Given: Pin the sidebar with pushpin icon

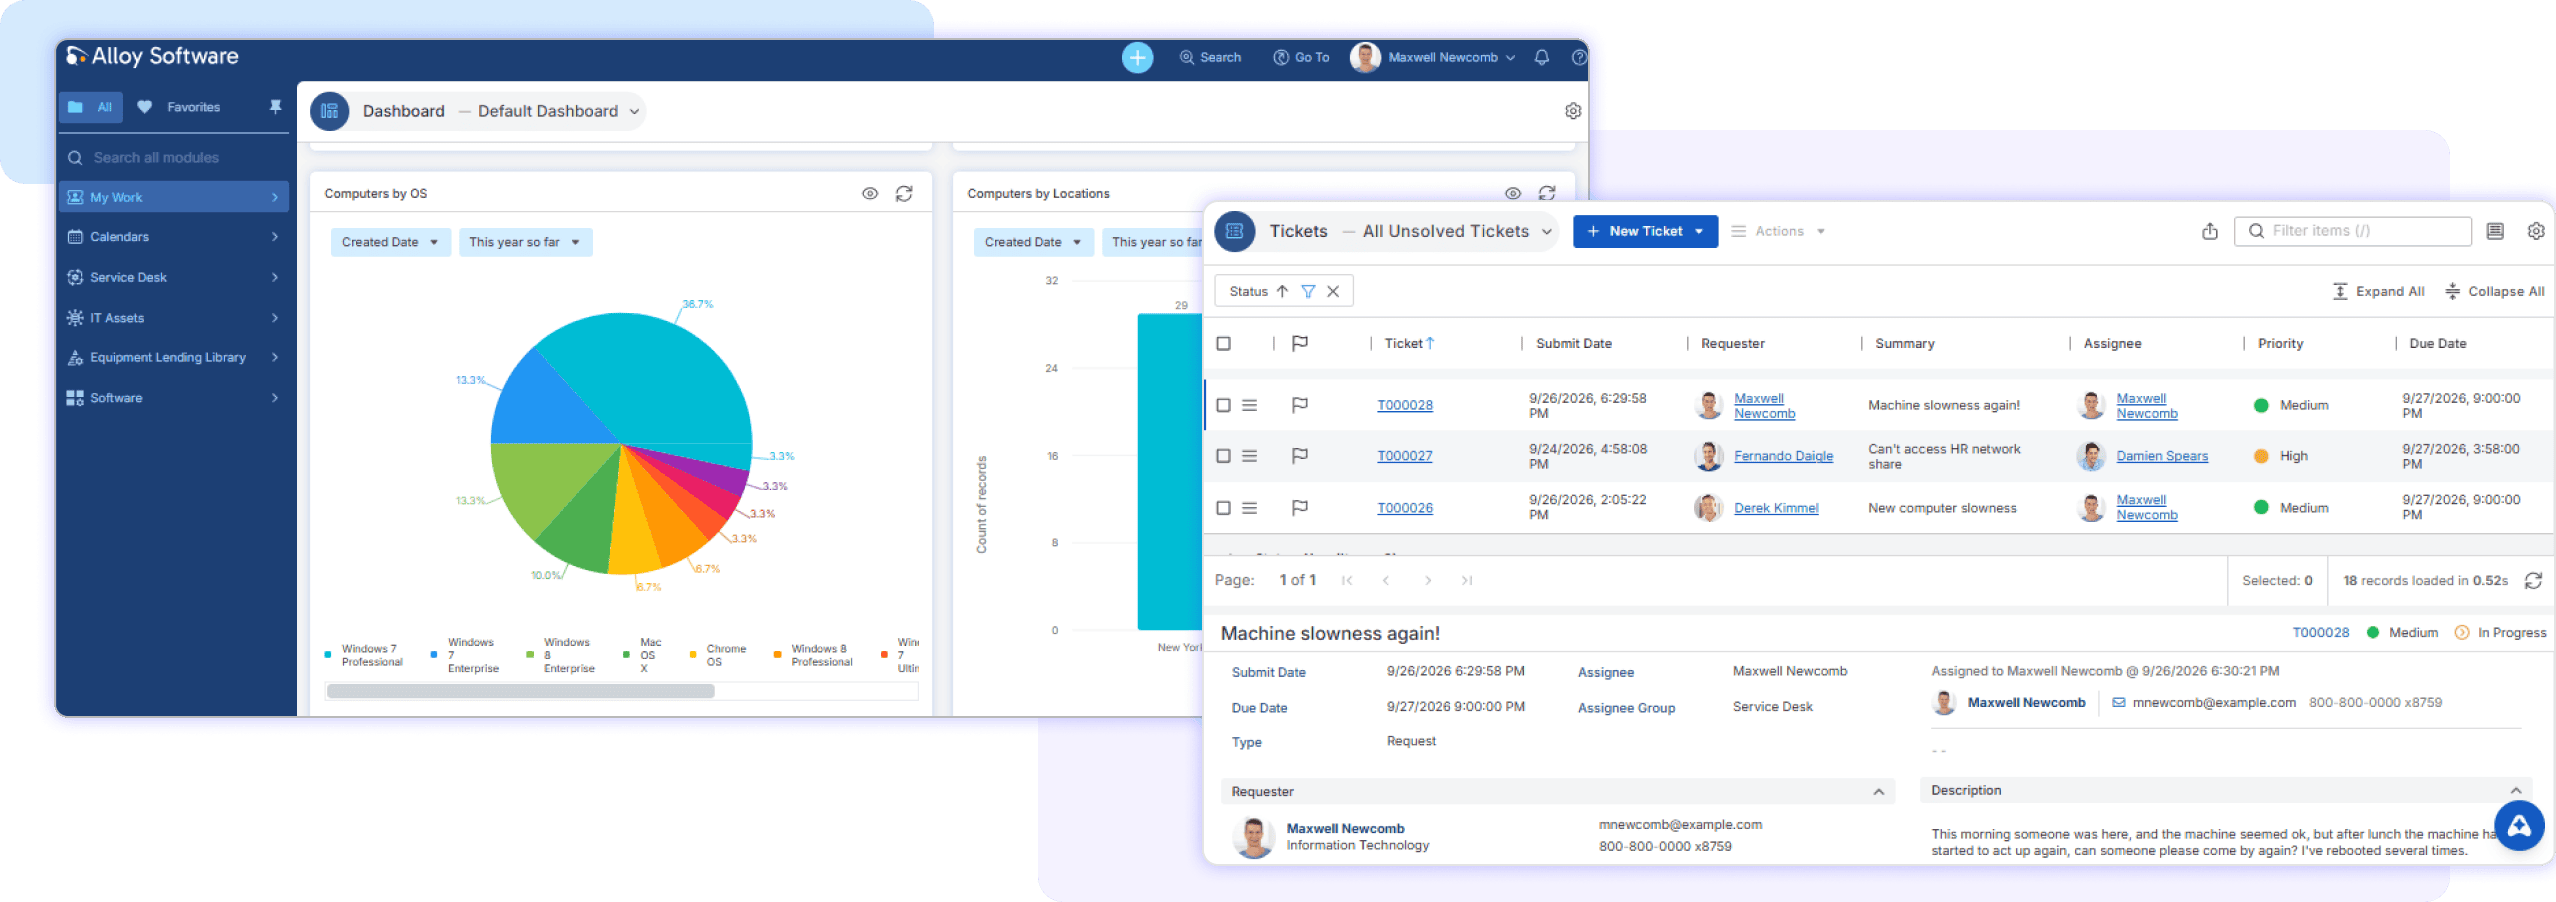Looking at the screenshot, I should pos(275,106).
